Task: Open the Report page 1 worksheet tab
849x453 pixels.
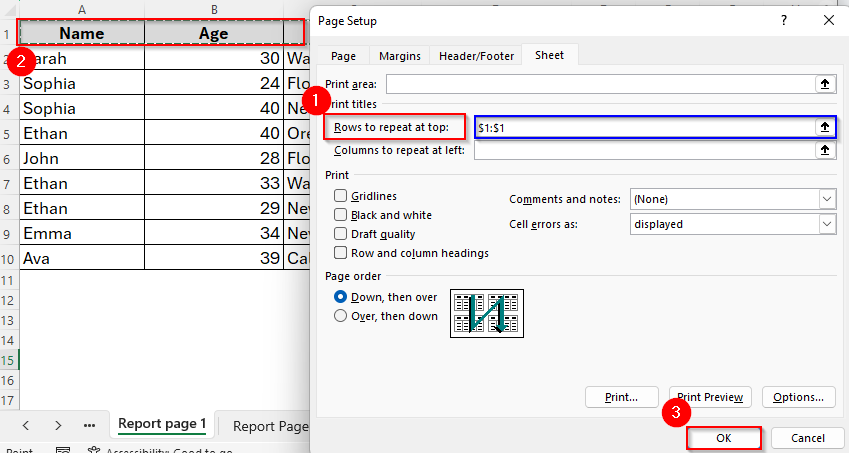Action: tap(162, 424)
